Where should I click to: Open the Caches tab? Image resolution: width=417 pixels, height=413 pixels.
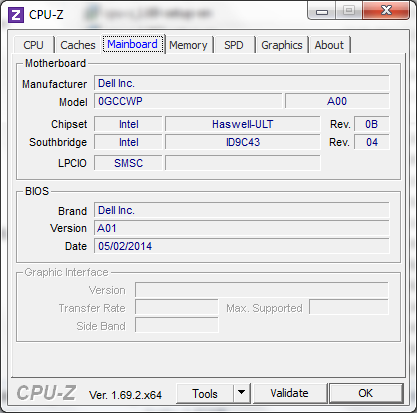coord(78,45)
